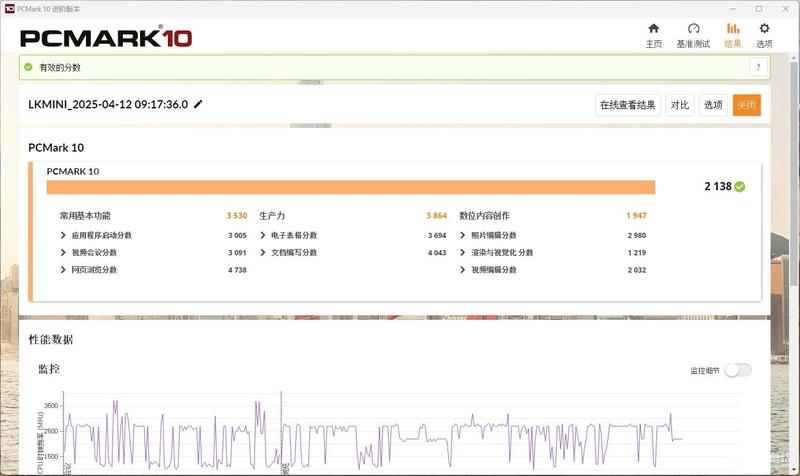Click the 视频编辑 value 2 032
The width and height of the screenshot is (800, 476).
637,270
